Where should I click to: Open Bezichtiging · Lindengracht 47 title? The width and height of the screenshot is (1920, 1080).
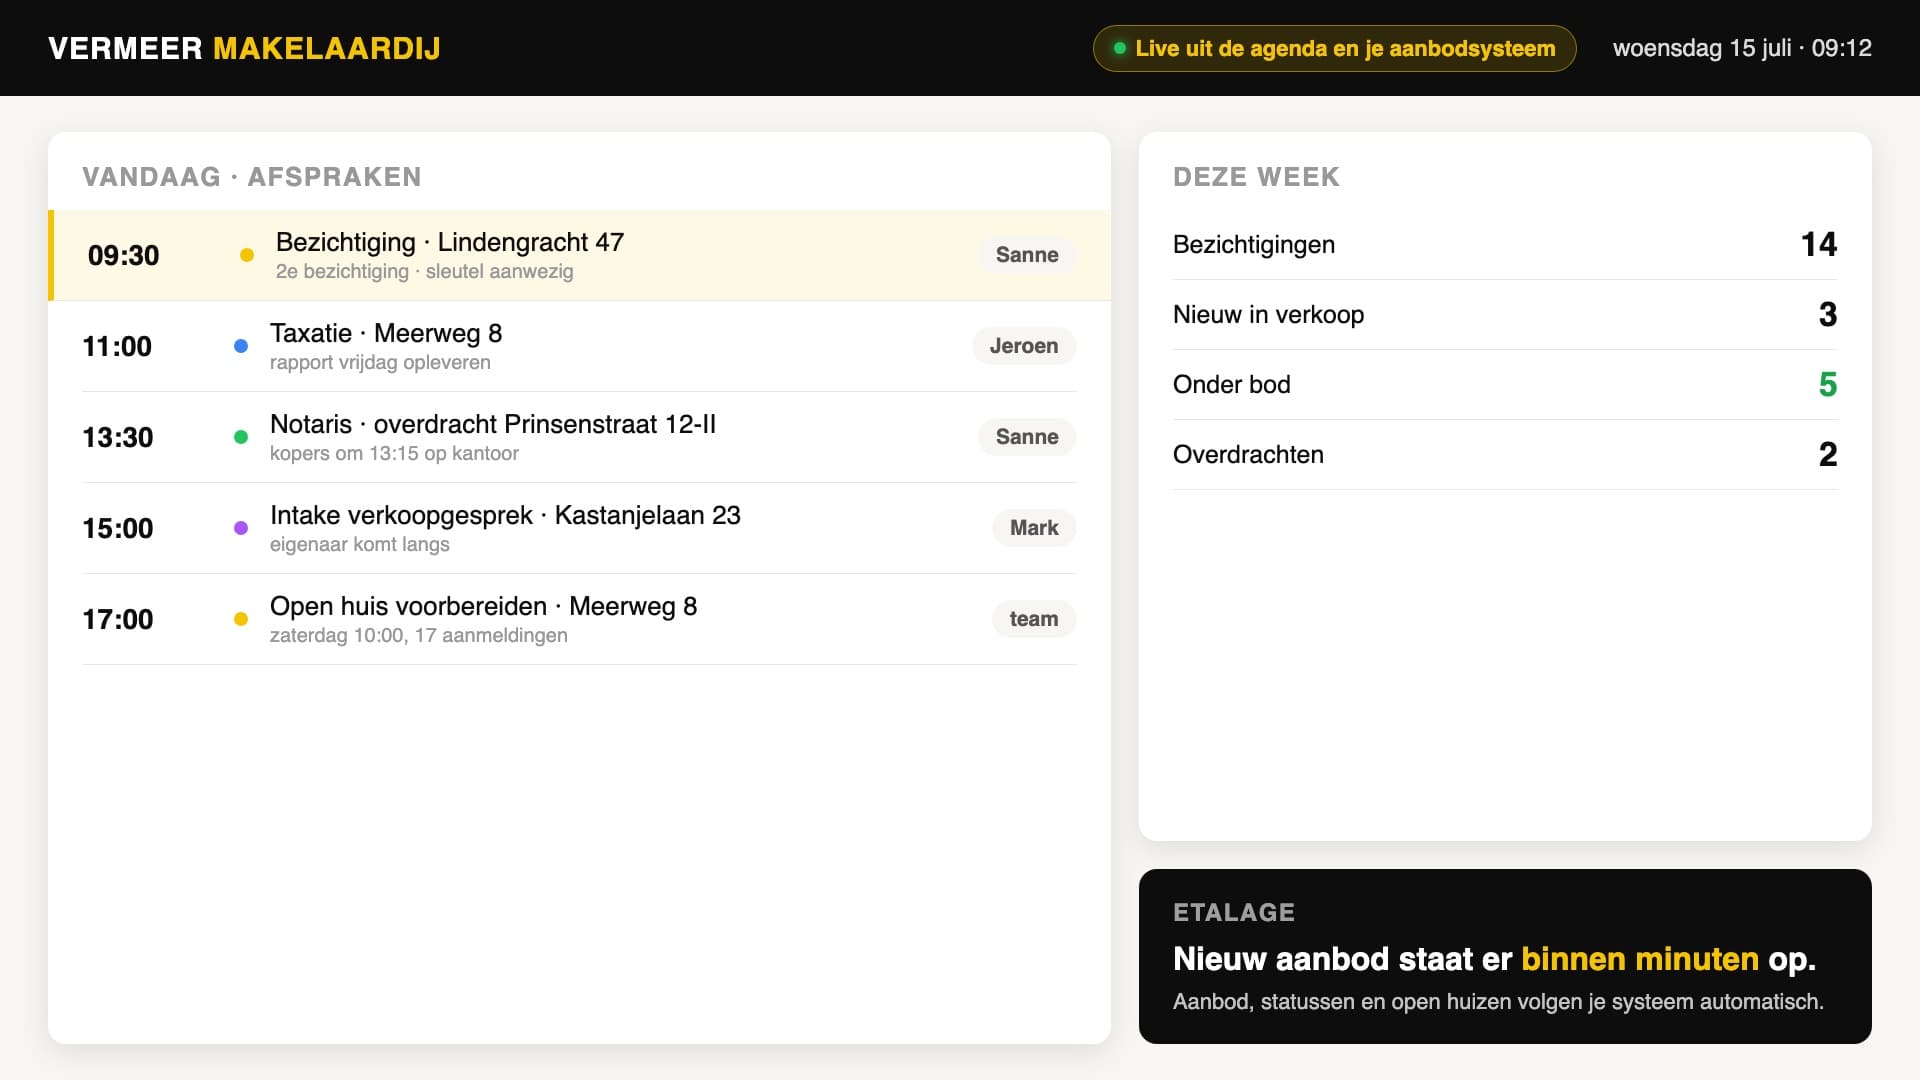[450, 242]
